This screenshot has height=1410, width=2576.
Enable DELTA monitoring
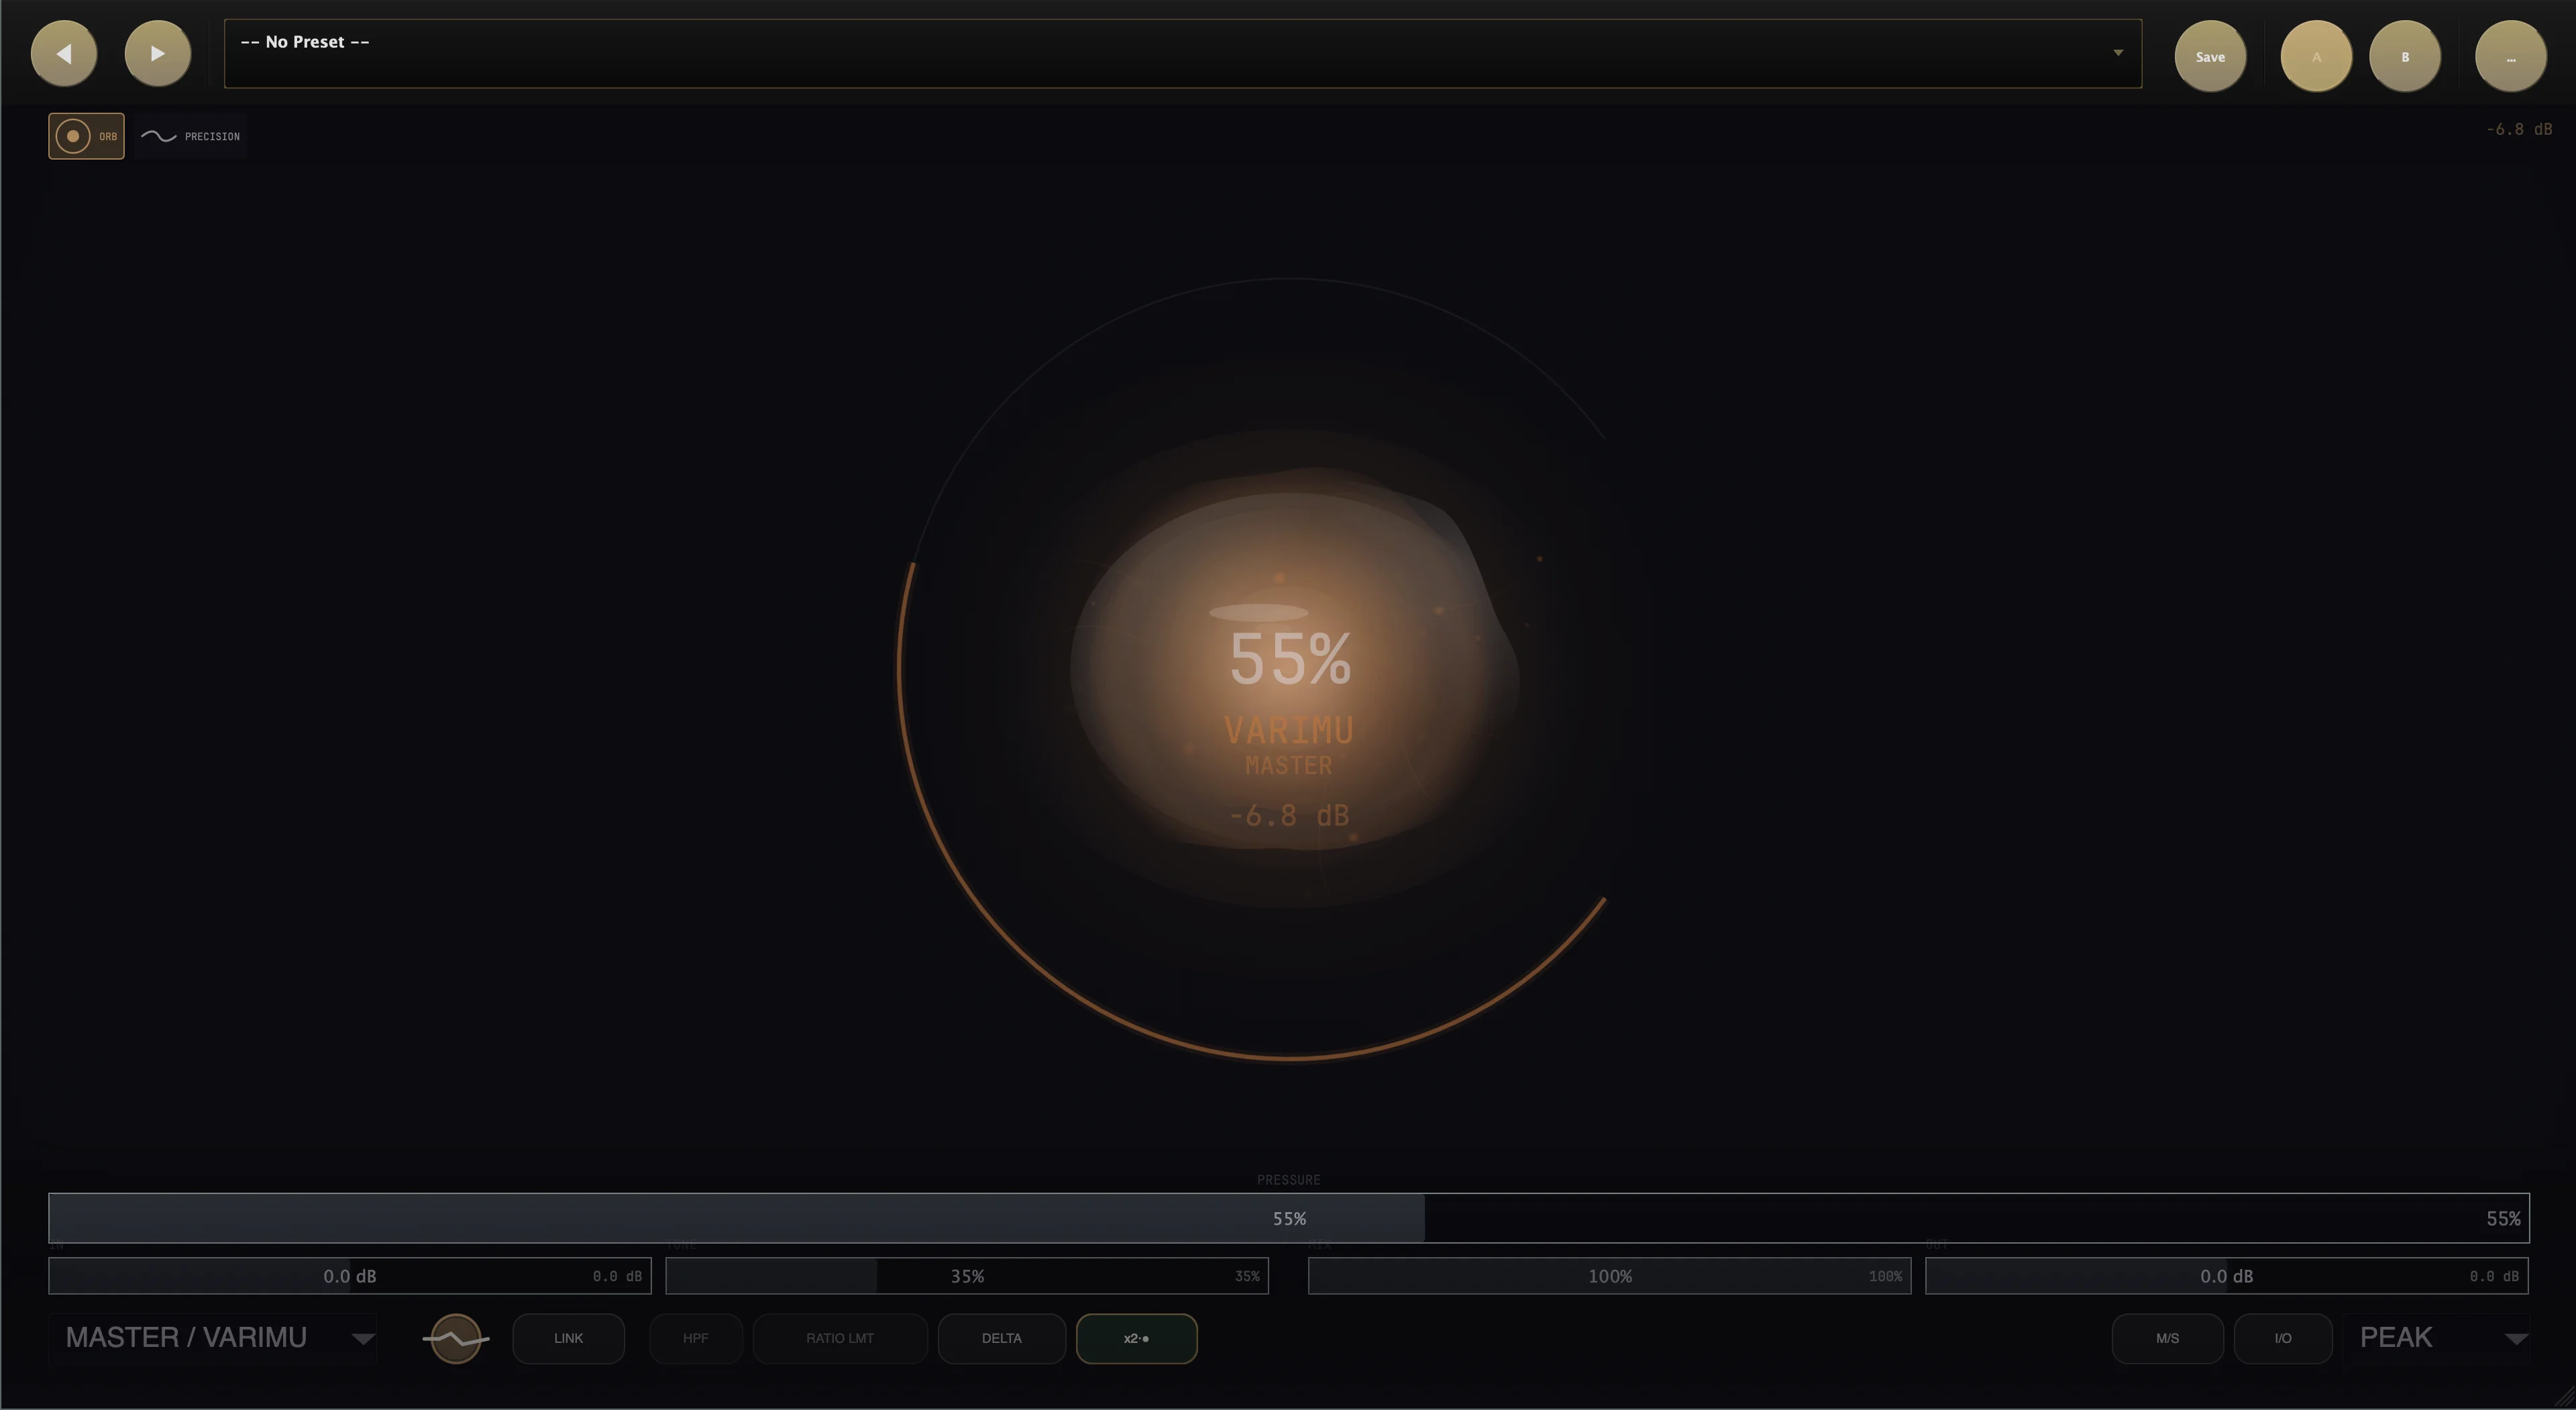coord(1001,1338)
